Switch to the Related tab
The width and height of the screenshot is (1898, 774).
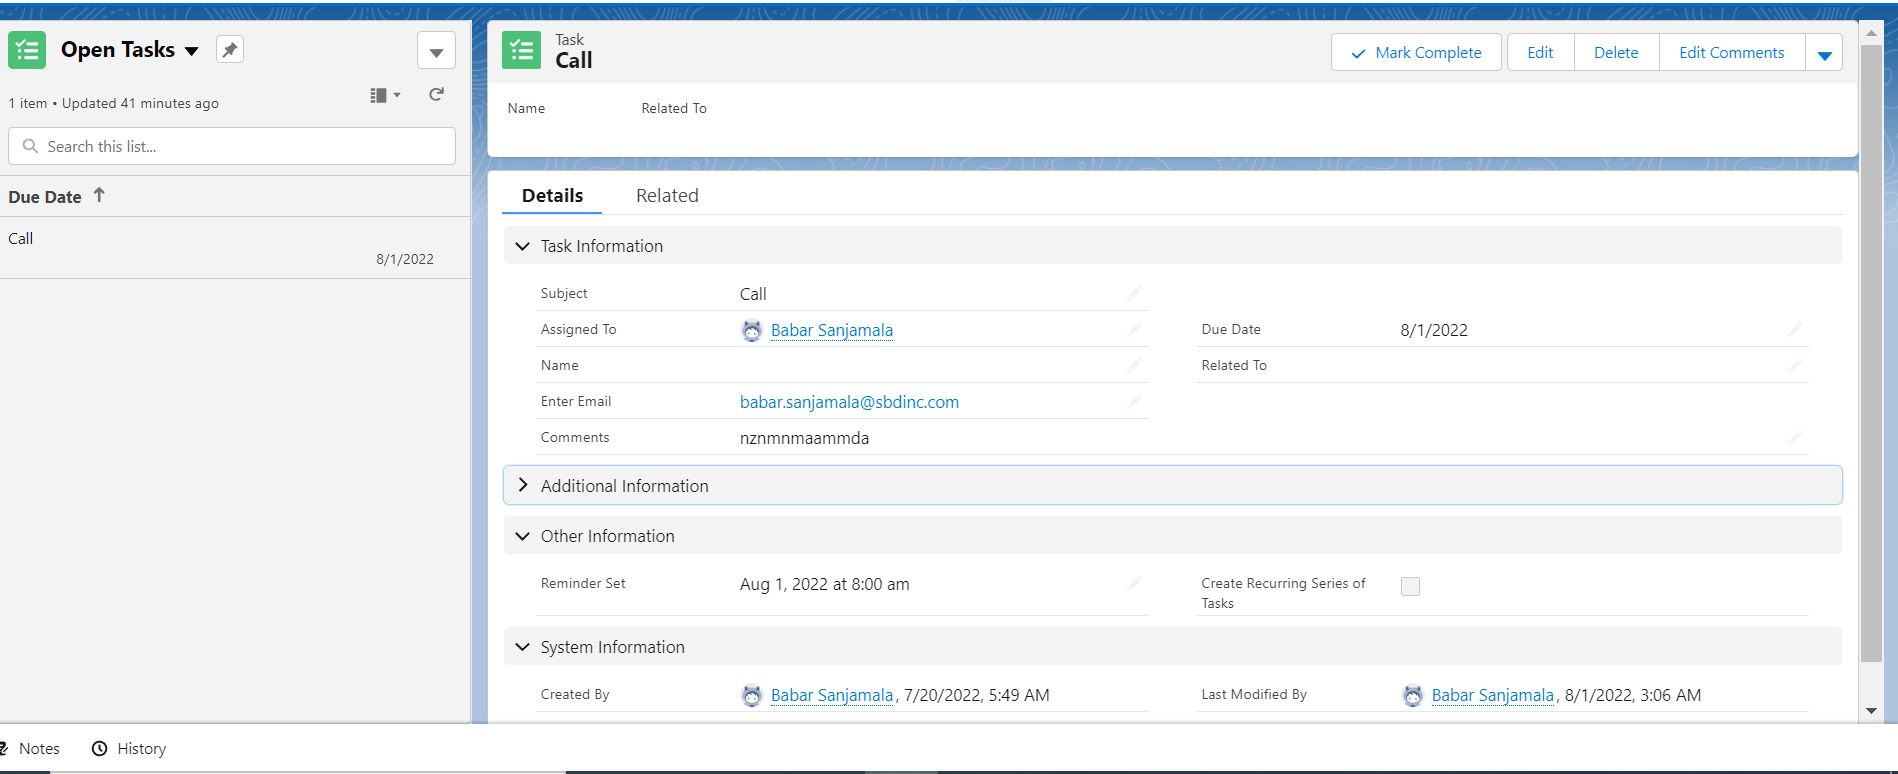tap(667, 196)
